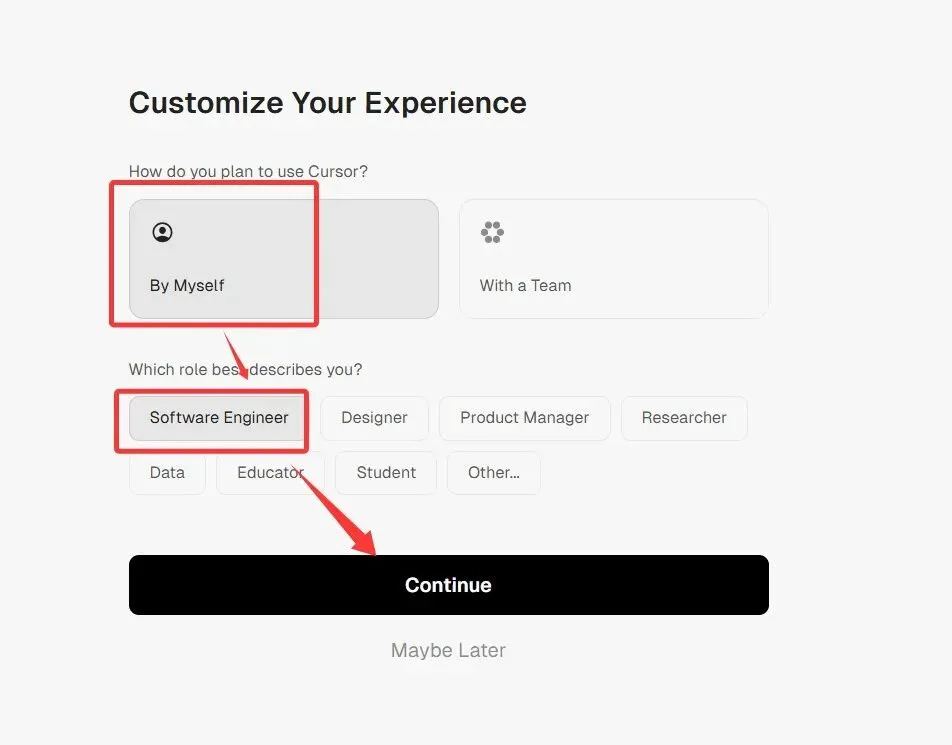The image size is (952, 745).
Task: Click the red arrowhead pointing at Continue
Action: (363, 541)
